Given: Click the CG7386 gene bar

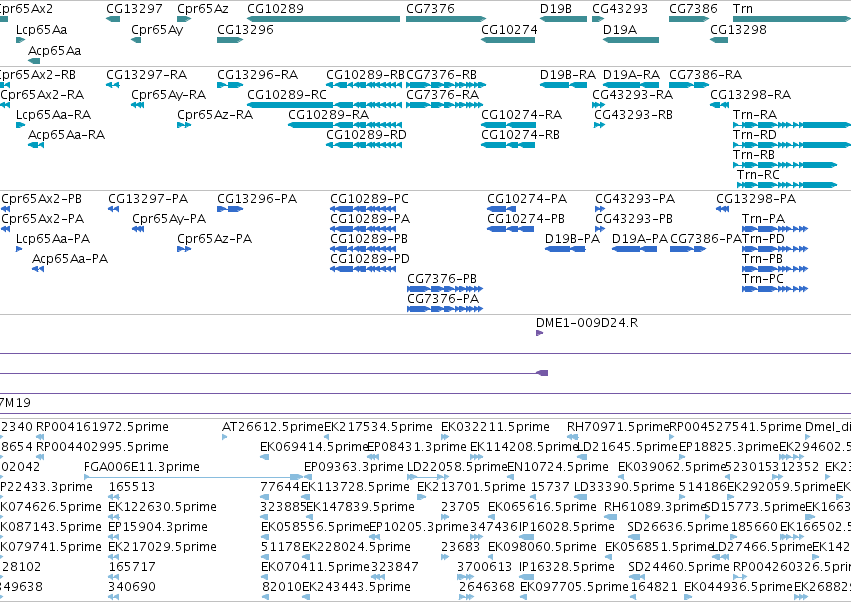Looking at the screenshot, I should point(689,19).
